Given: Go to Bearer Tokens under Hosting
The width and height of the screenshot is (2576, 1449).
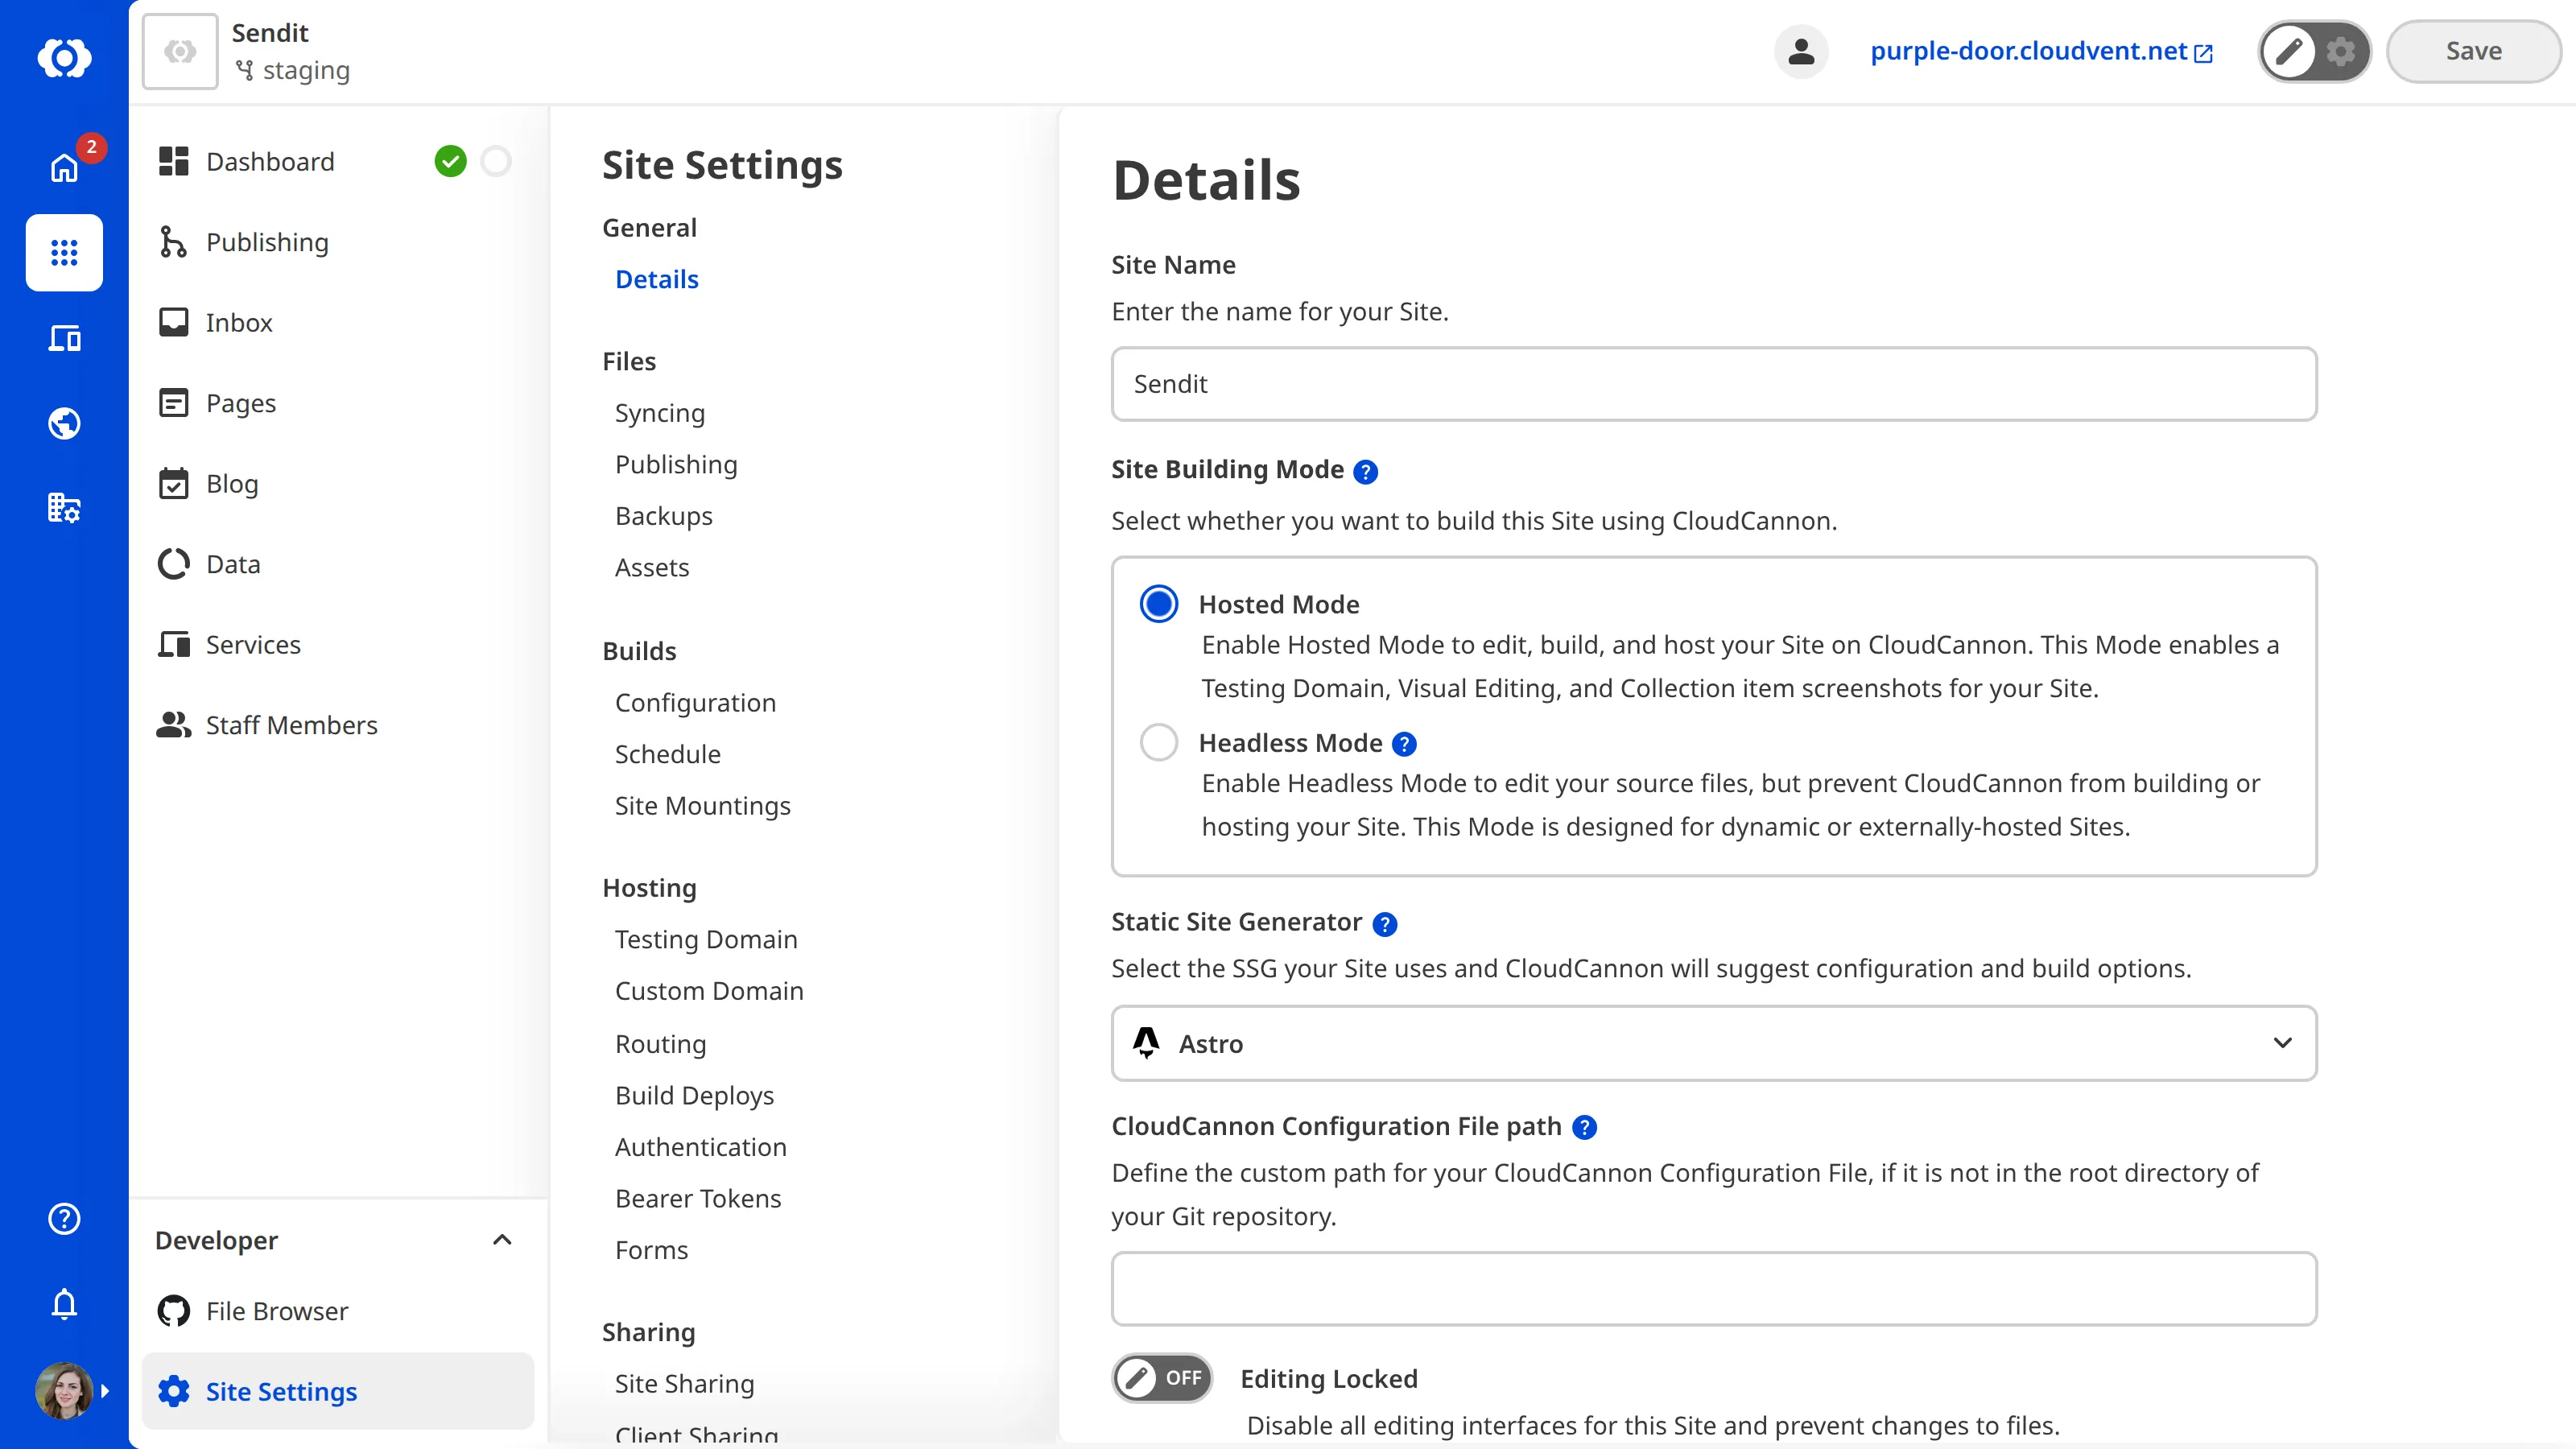Looking at the screenshot, I should coord(698,1199).
